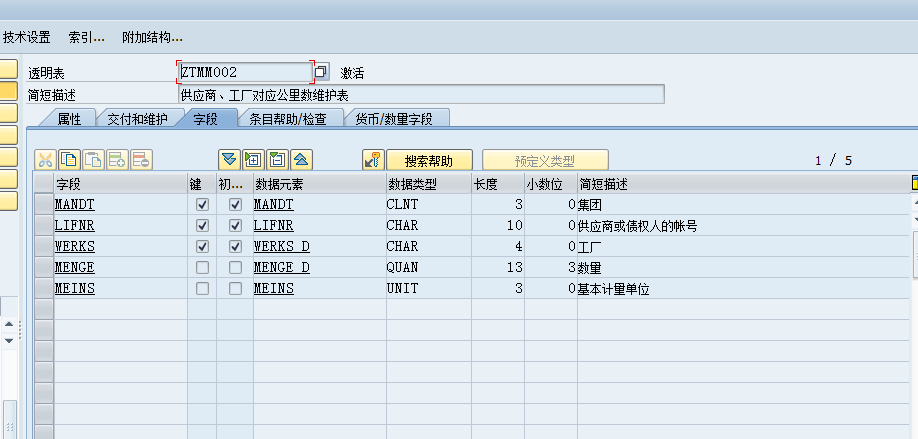Viewport: 918px width, 439px height.
Task: Open MENGE_D data element link
Action: (x=282, y=267)
